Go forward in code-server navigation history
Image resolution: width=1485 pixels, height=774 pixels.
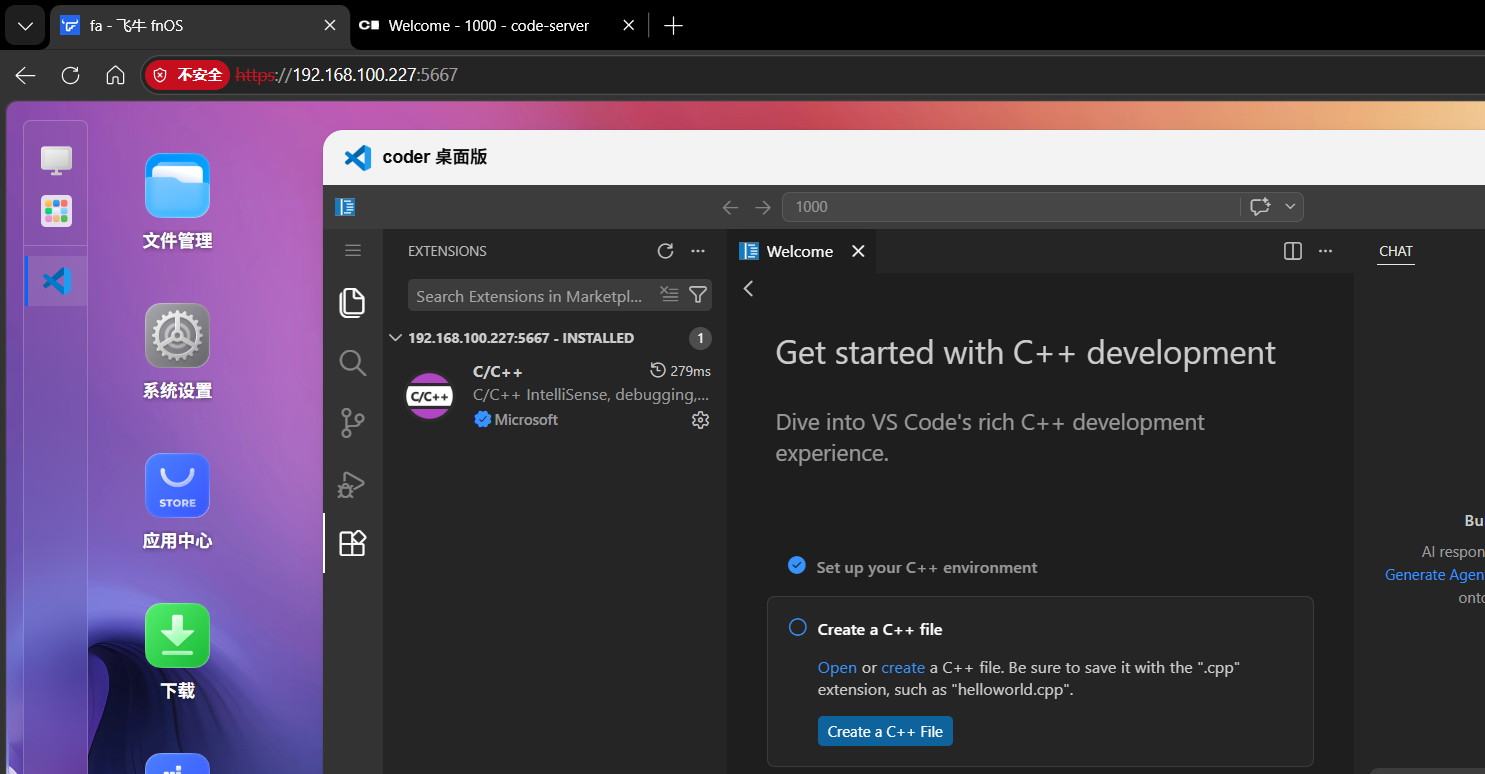(763, 207)
